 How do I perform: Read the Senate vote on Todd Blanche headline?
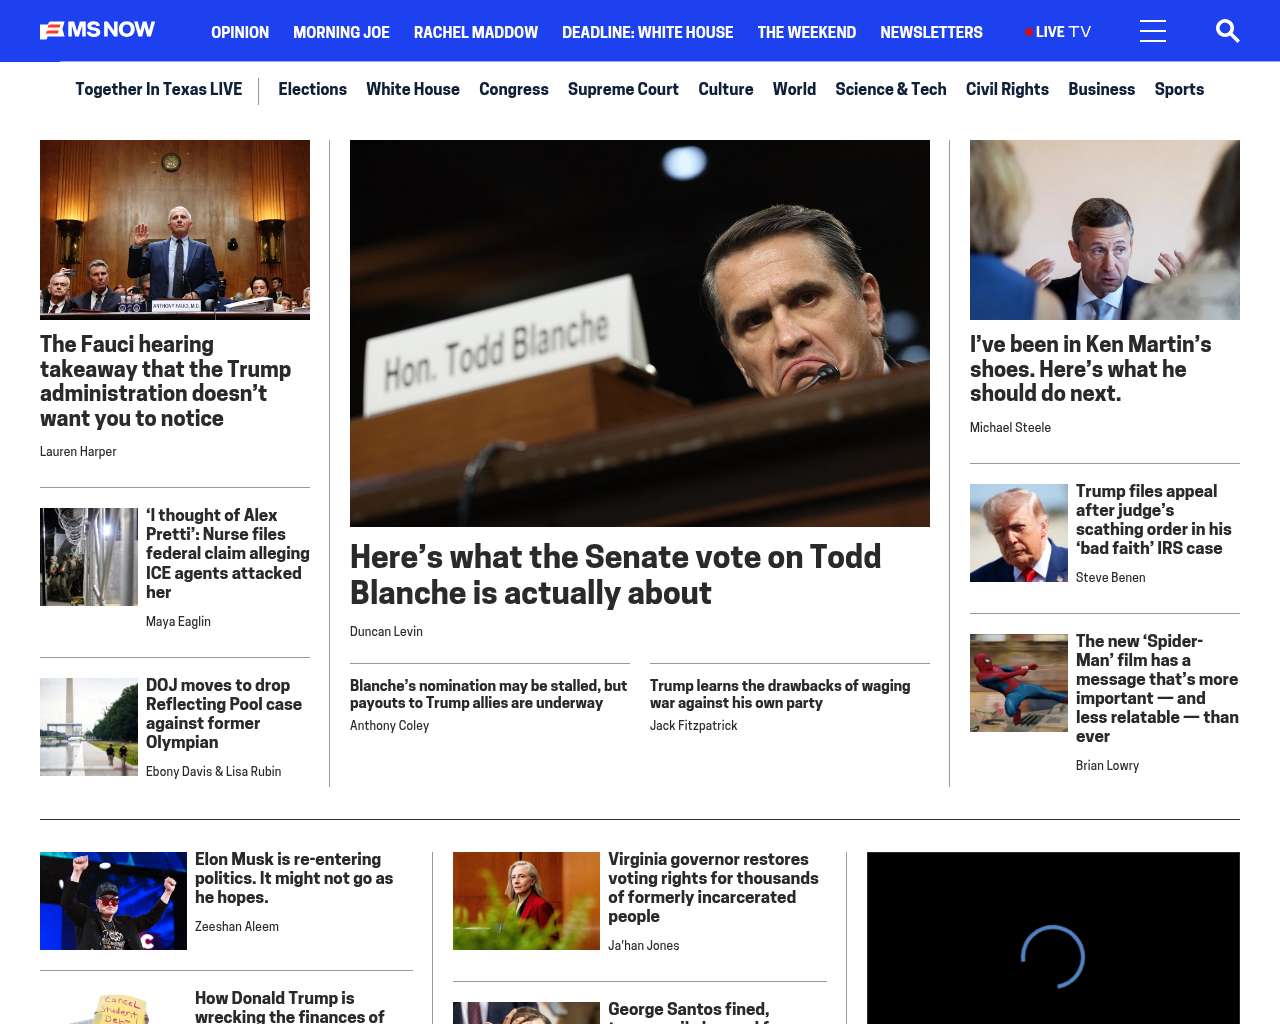[615, 575]
